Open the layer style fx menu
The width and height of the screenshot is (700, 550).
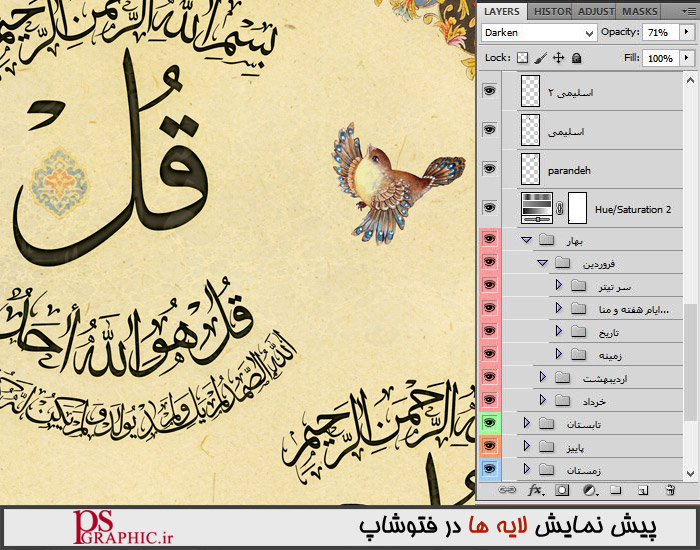pos(535,490)
